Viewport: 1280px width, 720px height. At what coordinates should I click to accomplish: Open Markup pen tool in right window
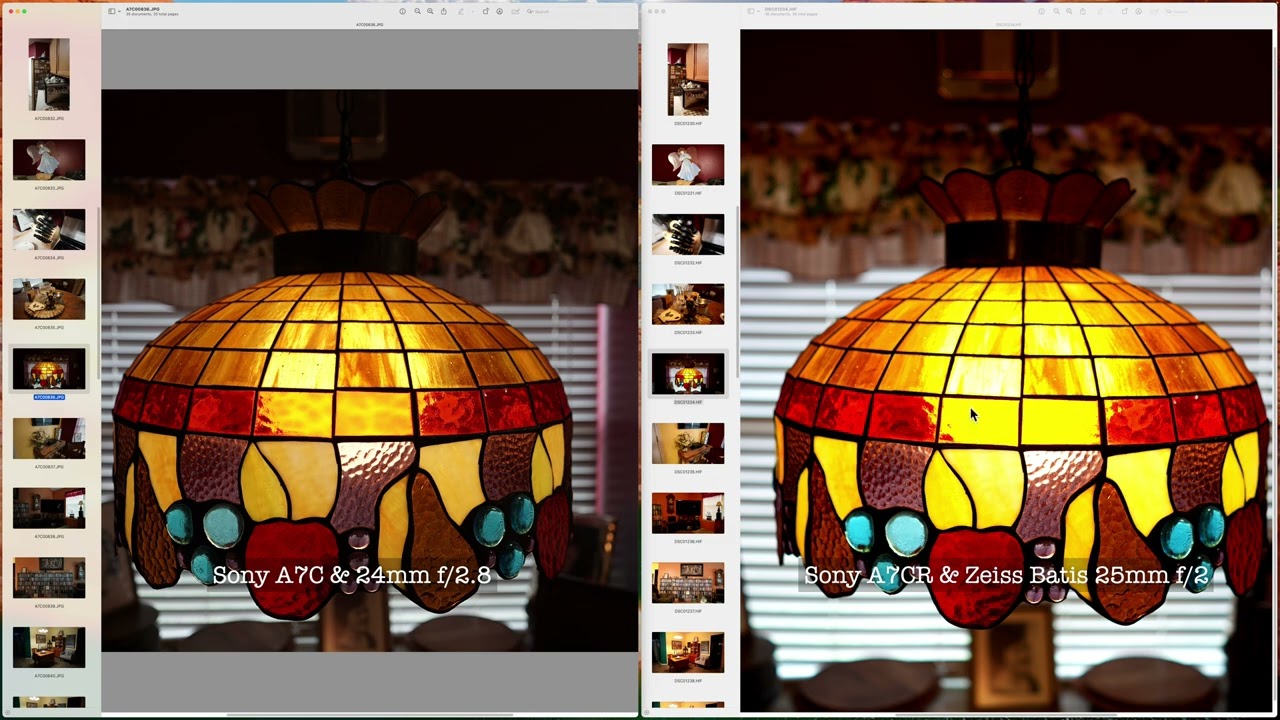click(1099, 11)
